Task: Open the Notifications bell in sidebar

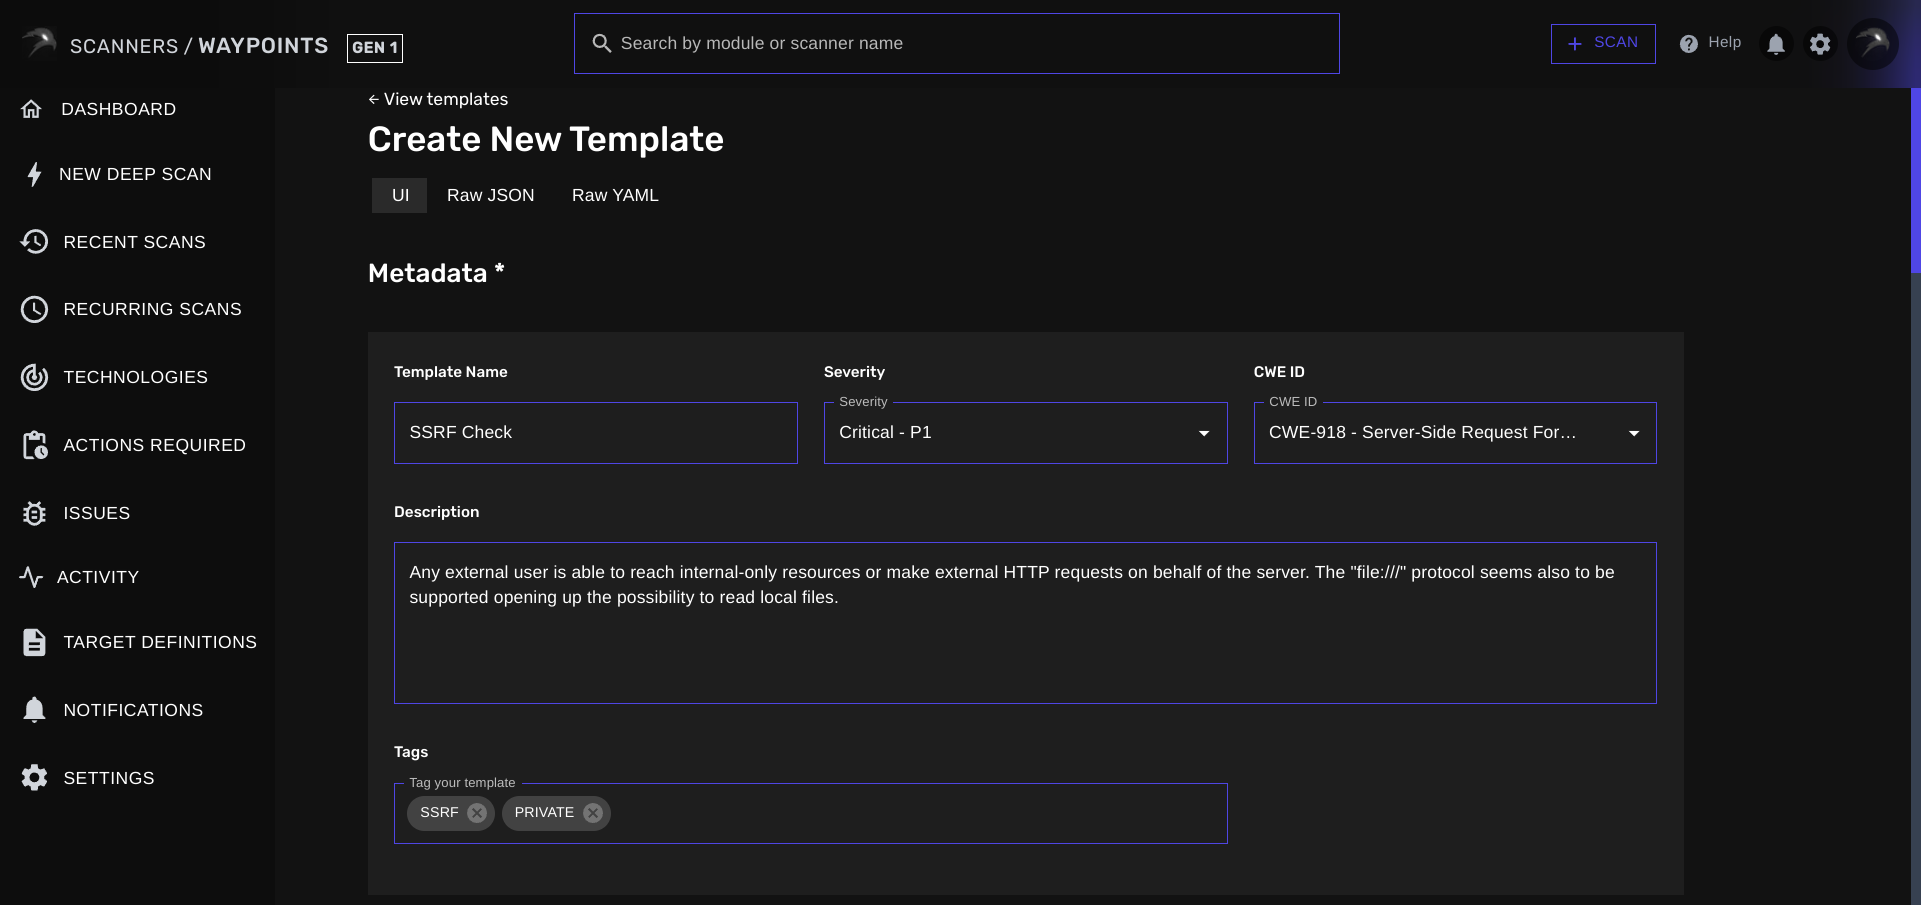Action: coord(35,709)
